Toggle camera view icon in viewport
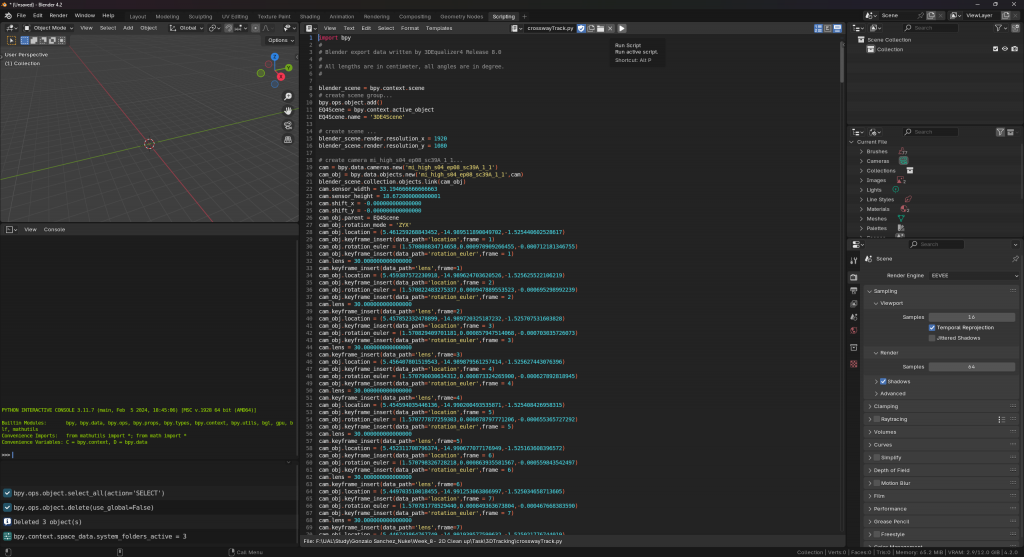 pyautogui.click(x=288, y=125)
